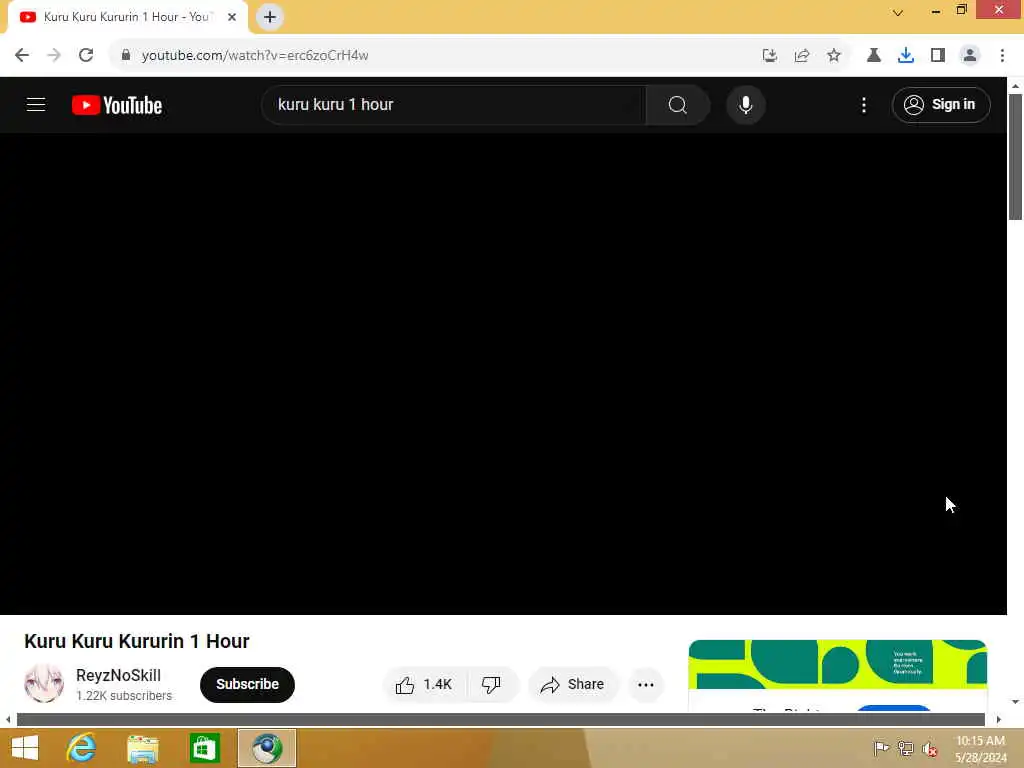This screenshot has height=768, width=1024.
Task: Open the Windows Start button
Action: [25, 748]
